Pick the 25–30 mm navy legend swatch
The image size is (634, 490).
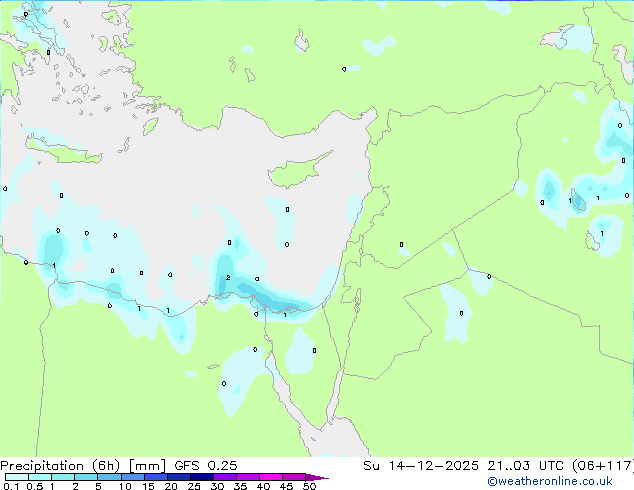click(201, 477)
